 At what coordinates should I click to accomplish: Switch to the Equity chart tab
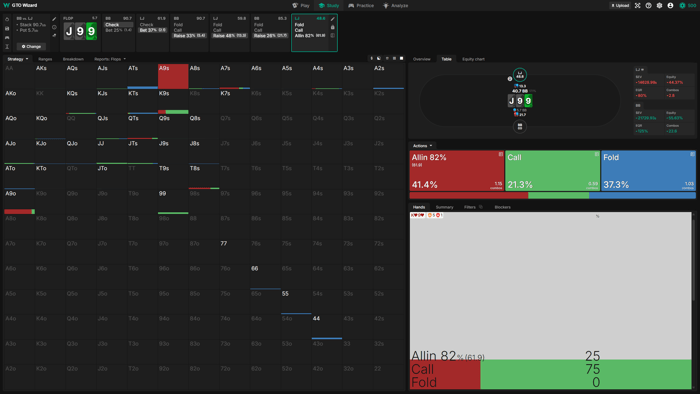click(473, 59)
